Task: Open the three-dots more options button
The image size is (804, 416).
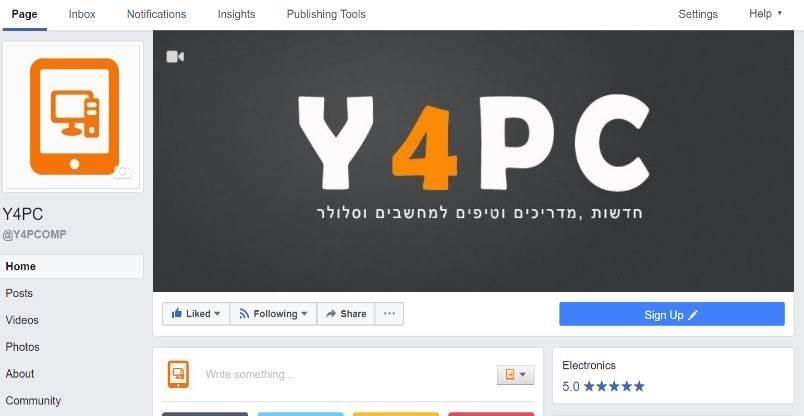Action: [389, 314]
